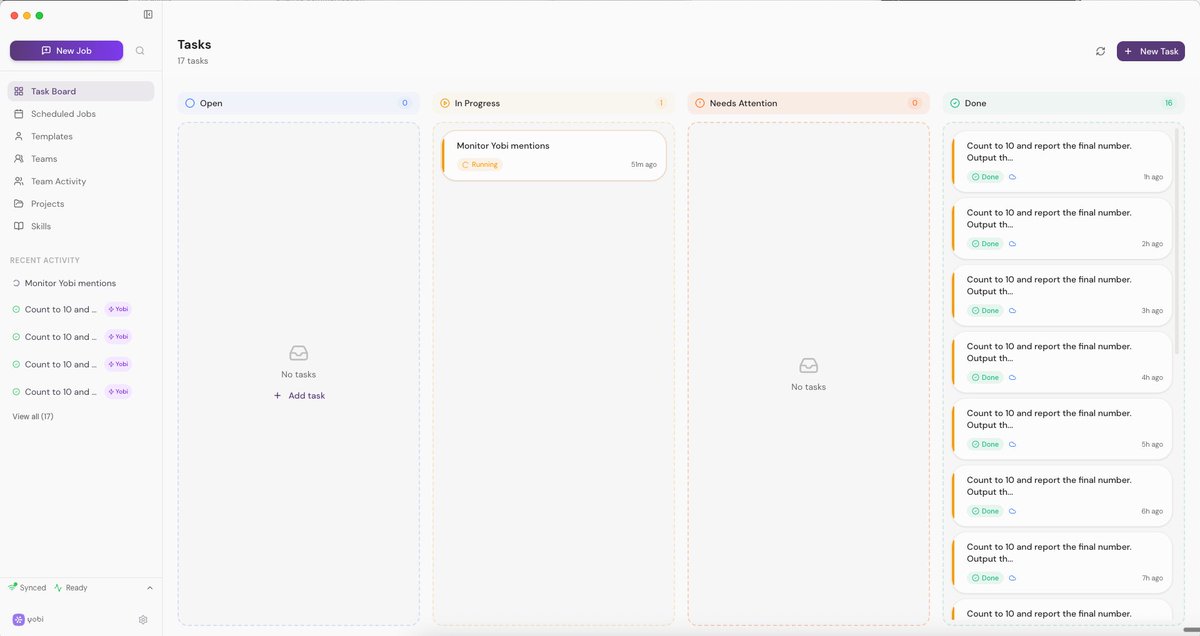Viewport: 1200px width, 636px height.
Task: Open the Done task from 2h ago
Action: 1061,228
